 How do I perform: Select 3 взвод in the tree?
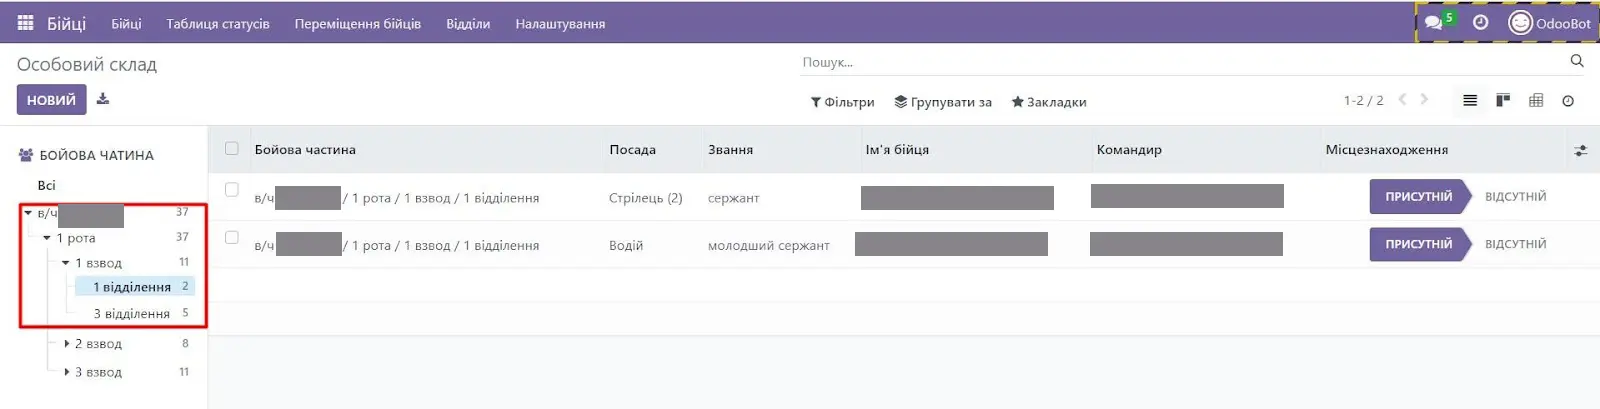tap(98, 372)
